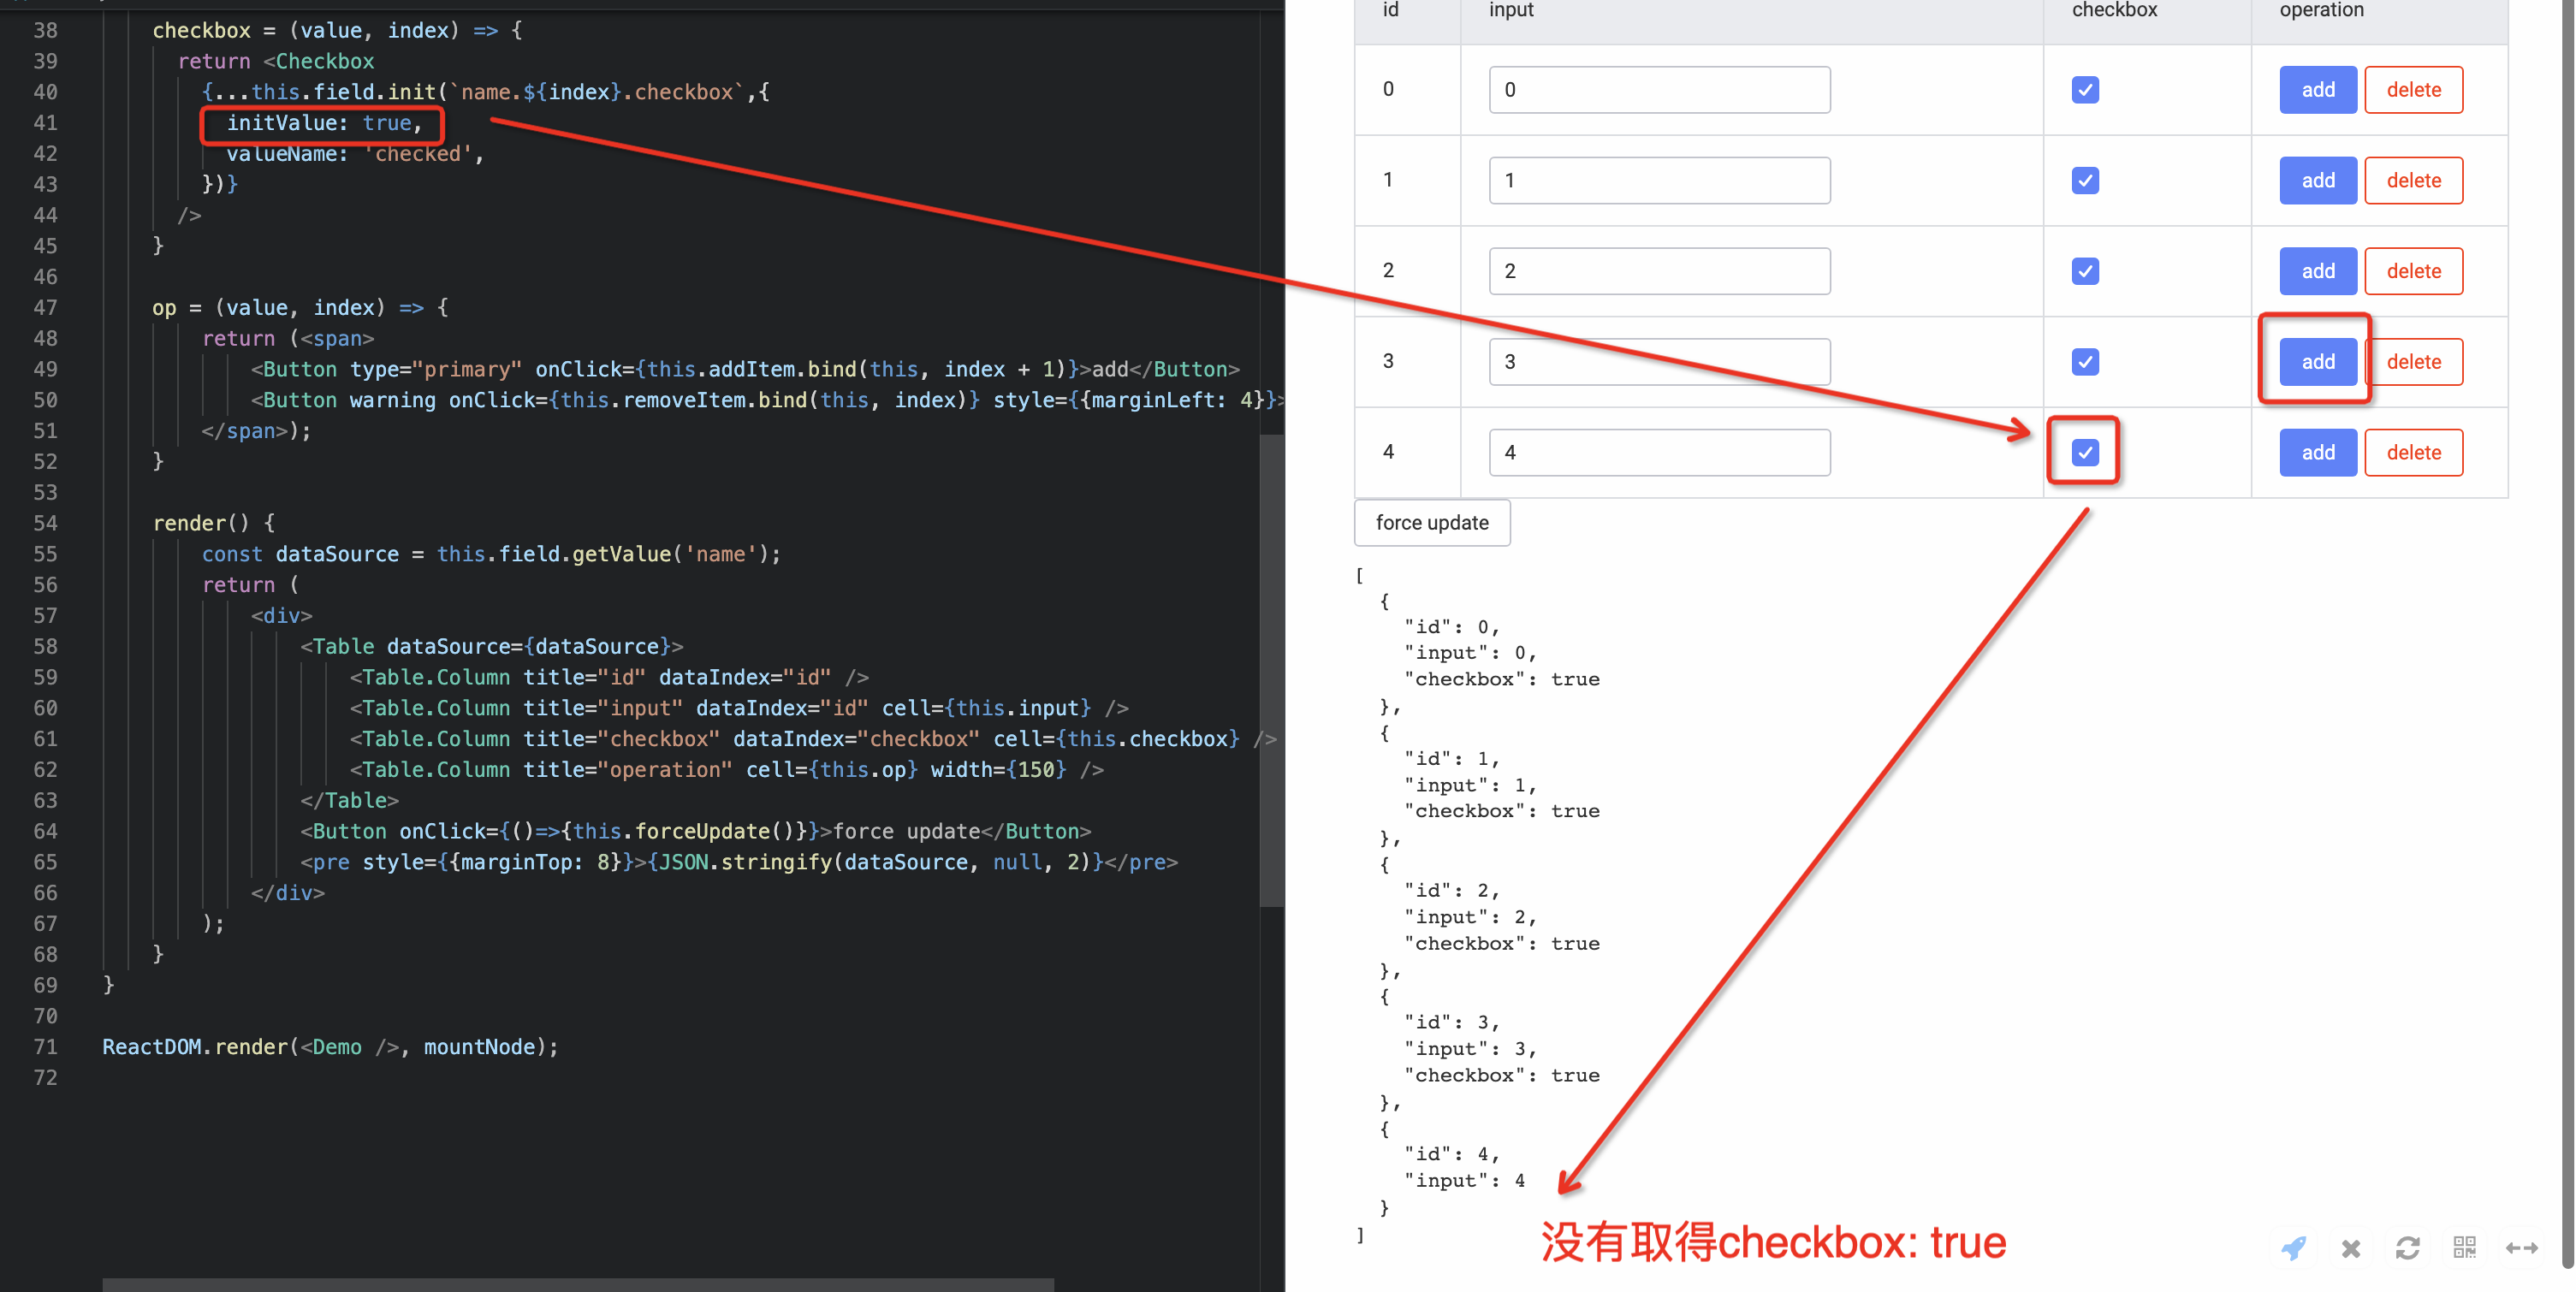Select the input field containing value 3
This screenshot has height=1292, width=2576.
point(1658,361)
